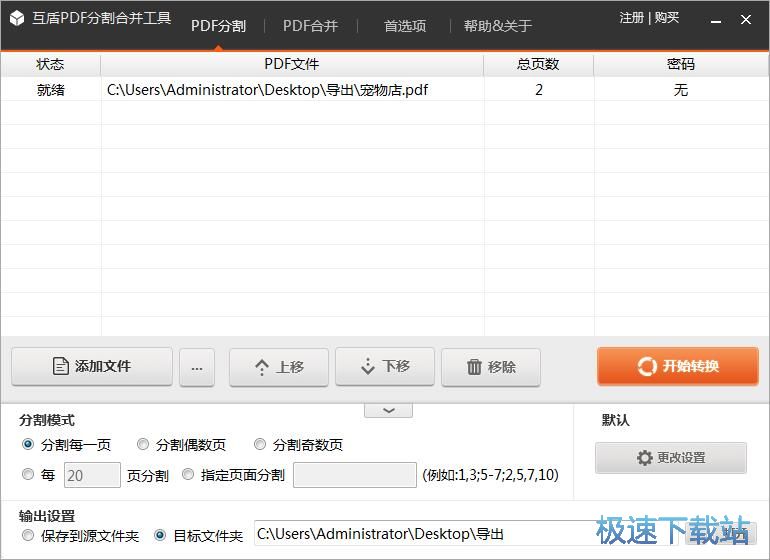
Task: Select the 分割奇数页 radio button
Action: coord(260,445)
